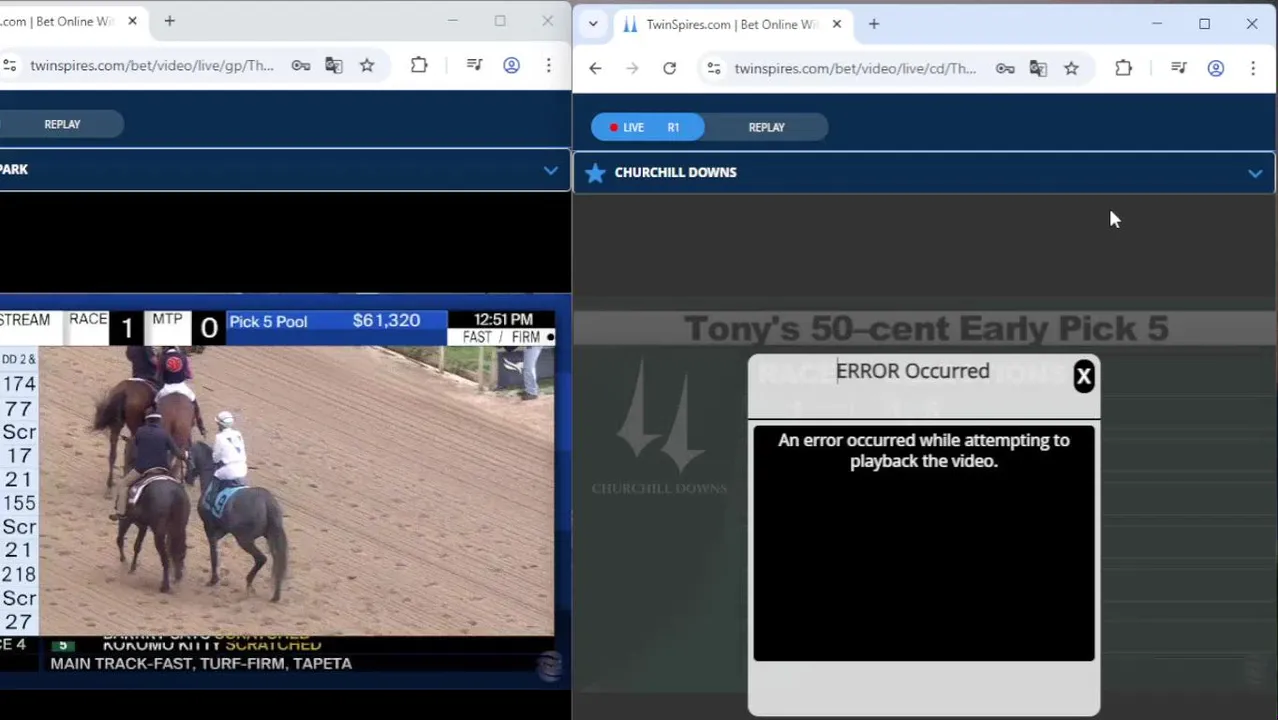The image size is (1278, 720).
Task: Toggle Churchill Downs favorite star
Action: (x=595, y=173)
